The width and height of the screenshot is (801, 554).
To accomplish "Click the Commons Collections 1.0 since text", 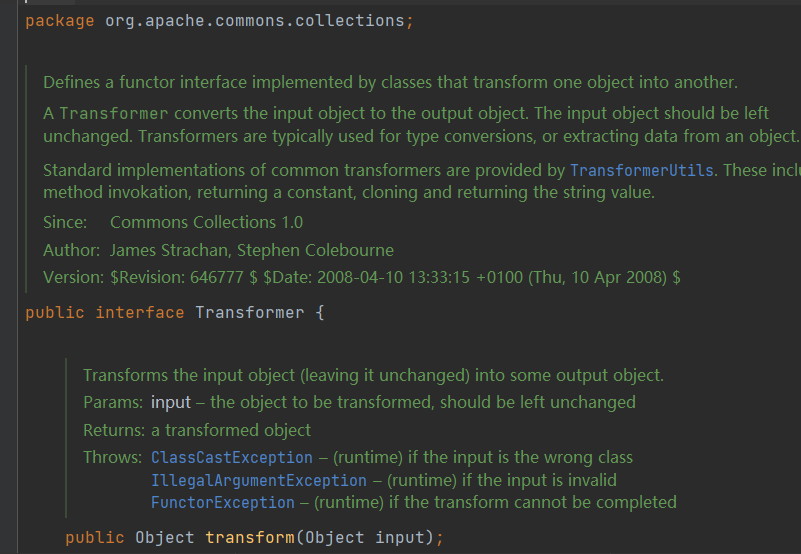I will (206, 222).
